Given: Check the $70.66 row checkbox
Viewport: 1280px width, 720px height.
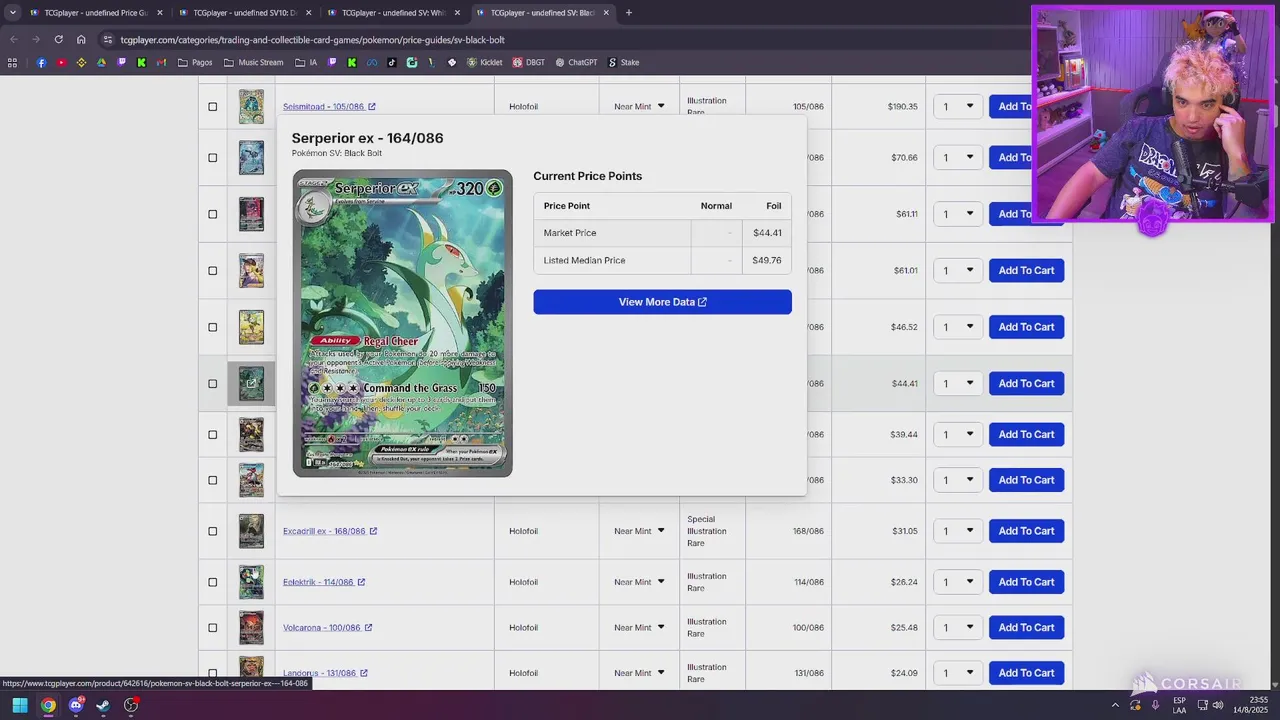Looking at the screenshot, I should pos(212,157).
